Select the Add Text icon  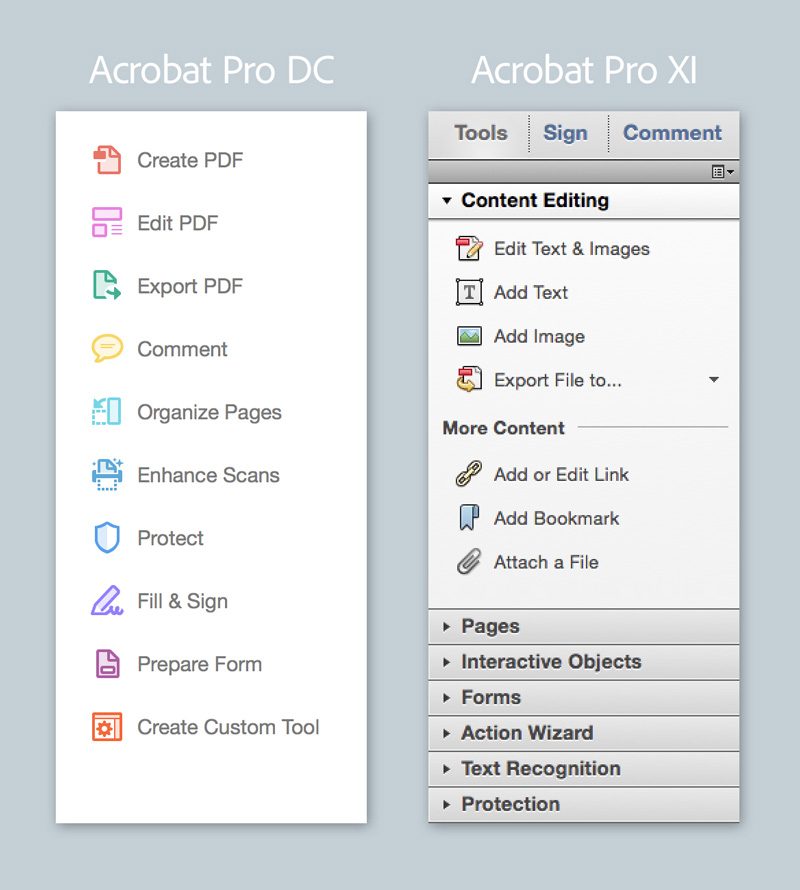[x=468, y=292]
